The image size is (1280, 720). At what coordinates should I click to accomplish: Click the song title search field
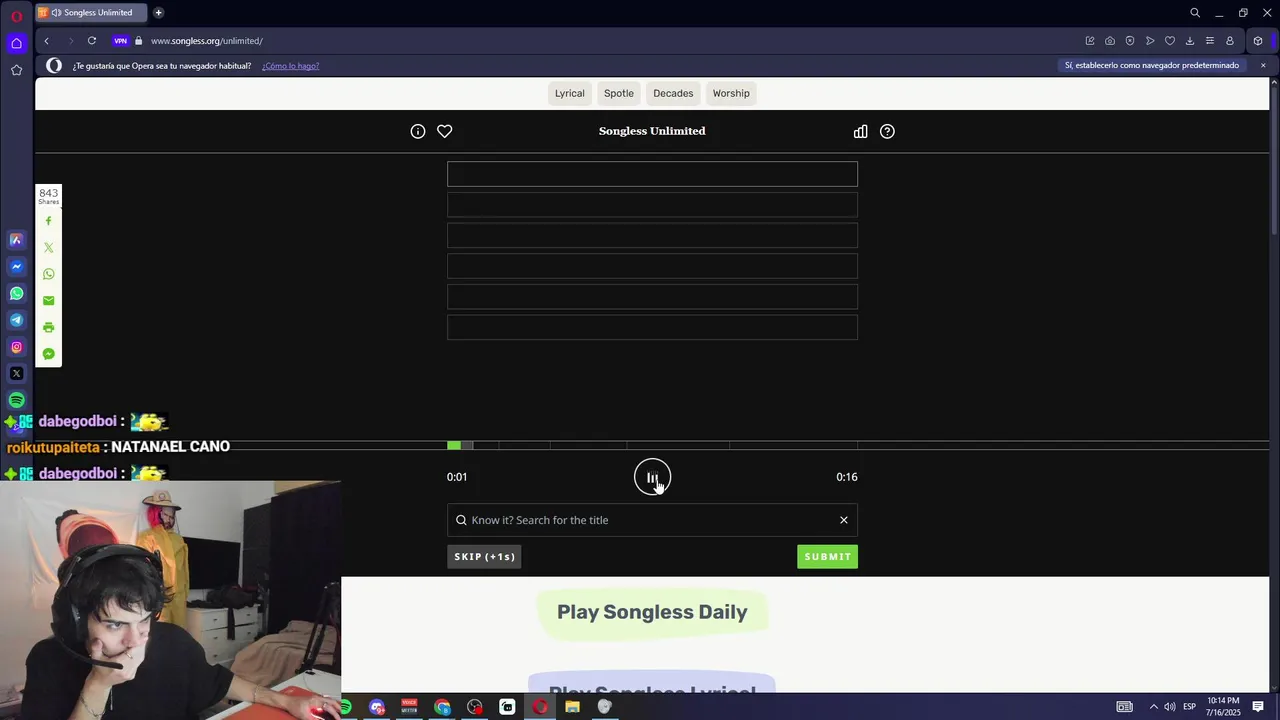tap(652, 520)
